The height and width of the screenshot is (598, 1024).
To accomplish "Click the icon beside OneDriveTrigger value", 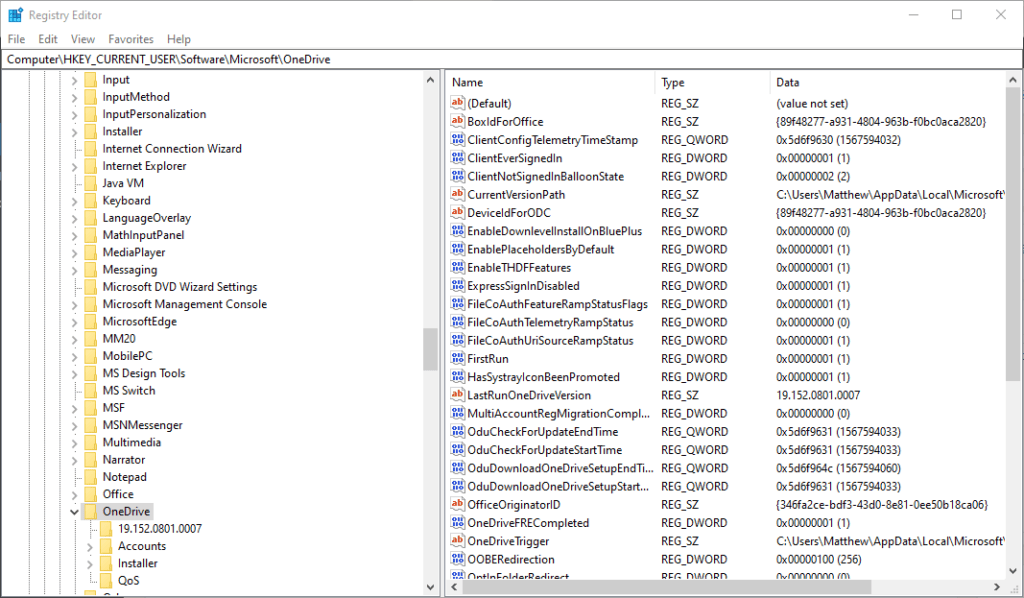I will click(458, 541).
